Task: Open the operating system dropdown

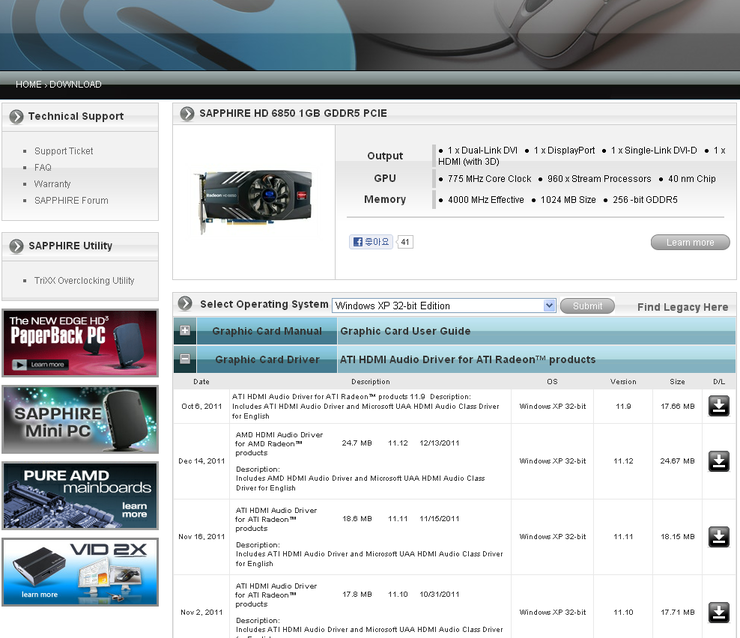Action: [444, 305]
